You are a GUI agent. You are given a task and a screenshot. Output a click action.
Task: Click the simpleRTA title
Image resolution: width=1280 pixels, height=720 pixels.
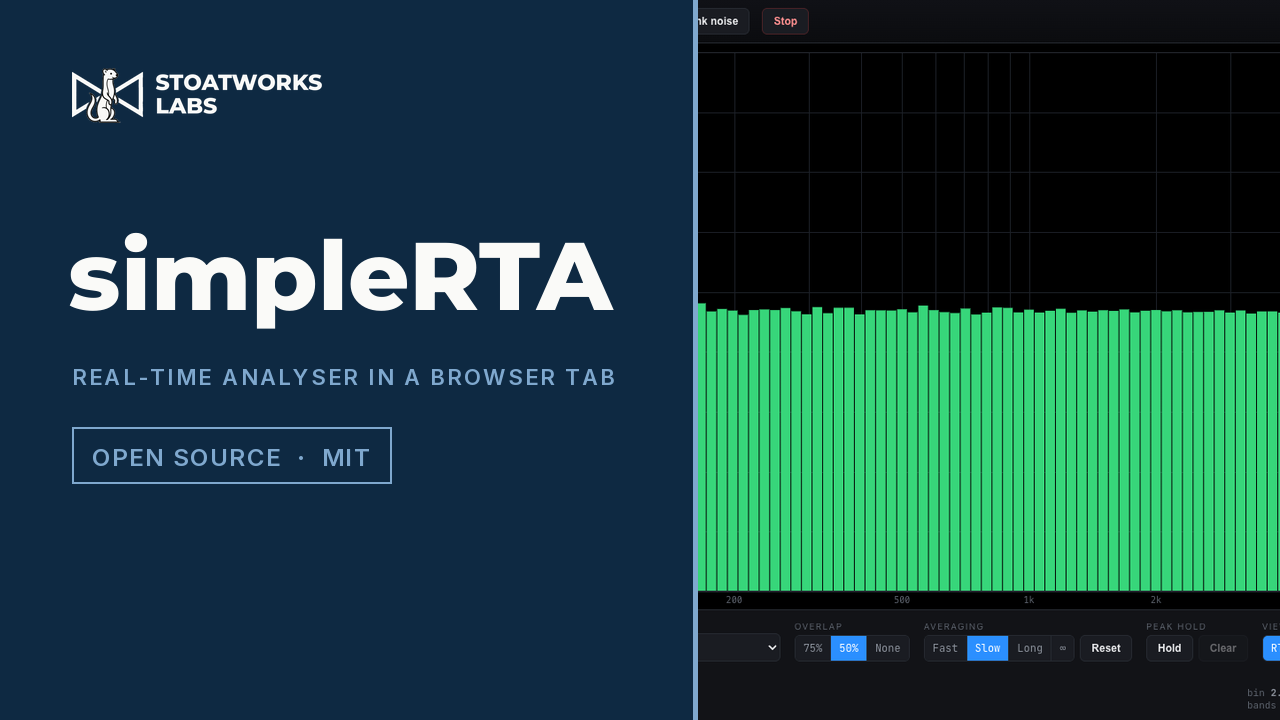coord(341,280)
